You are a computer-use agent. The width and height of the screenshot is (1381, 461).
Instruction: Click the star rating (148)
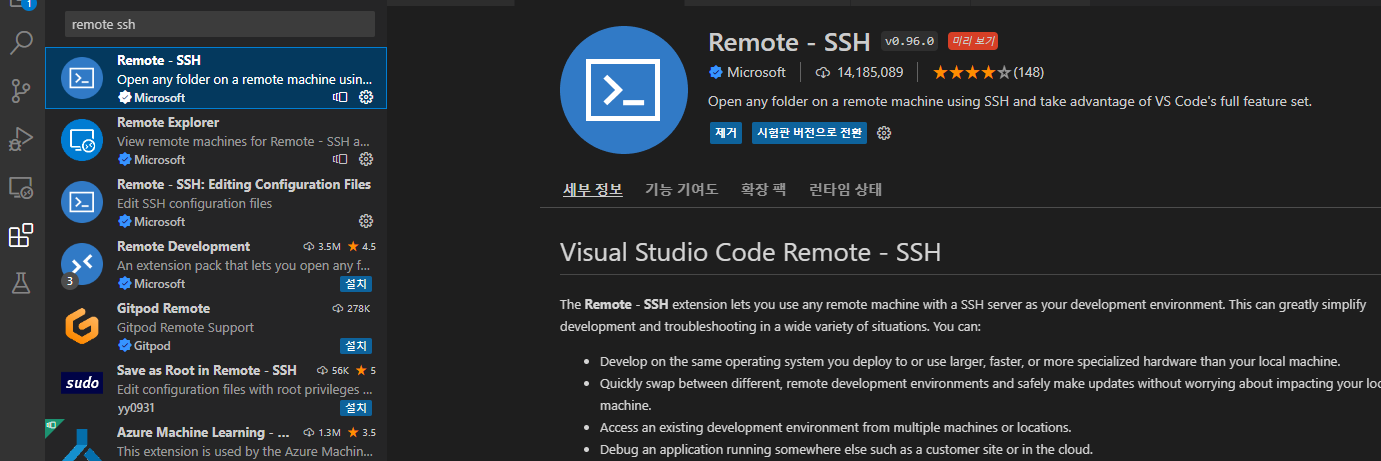tap(989, 72)
